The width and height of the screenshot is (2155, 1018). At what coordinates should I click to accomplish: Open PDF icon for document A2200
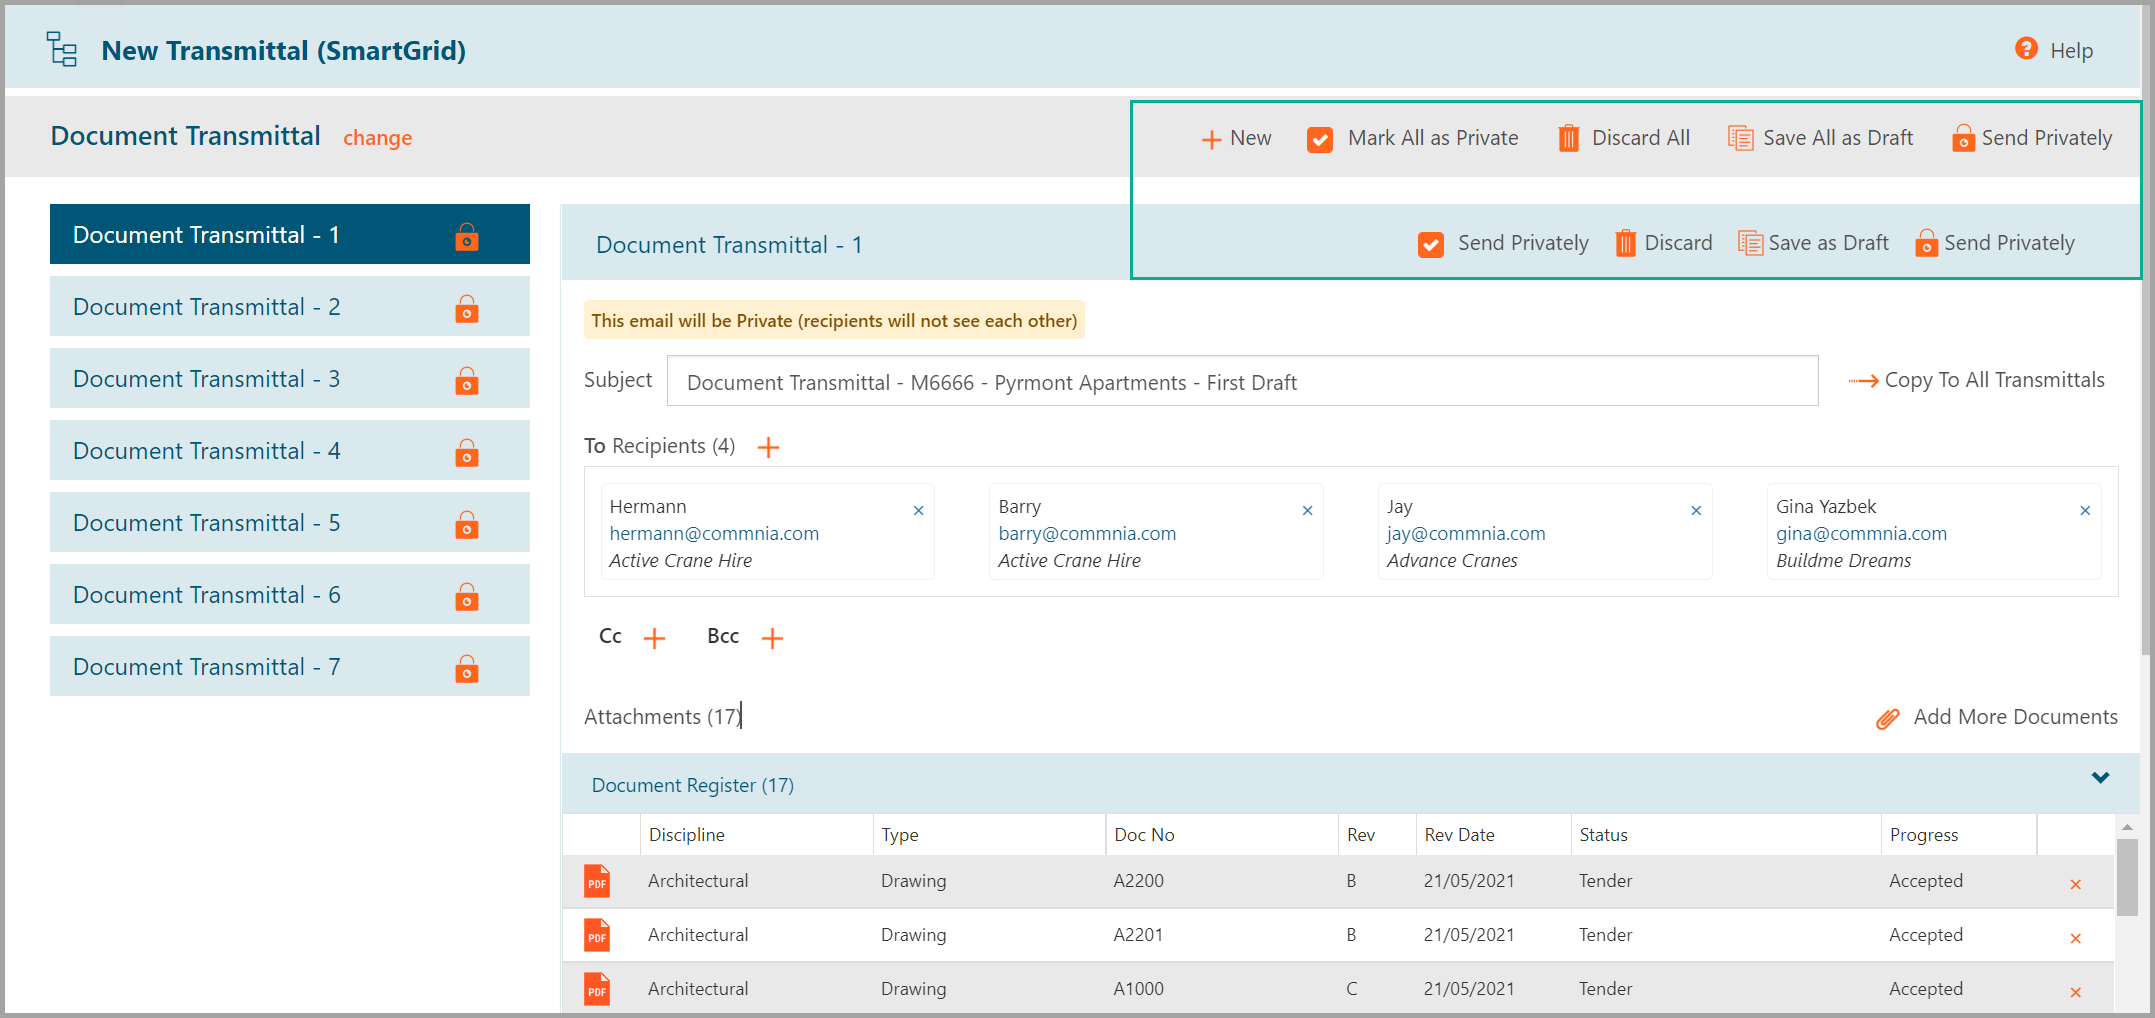pos(597,881)
